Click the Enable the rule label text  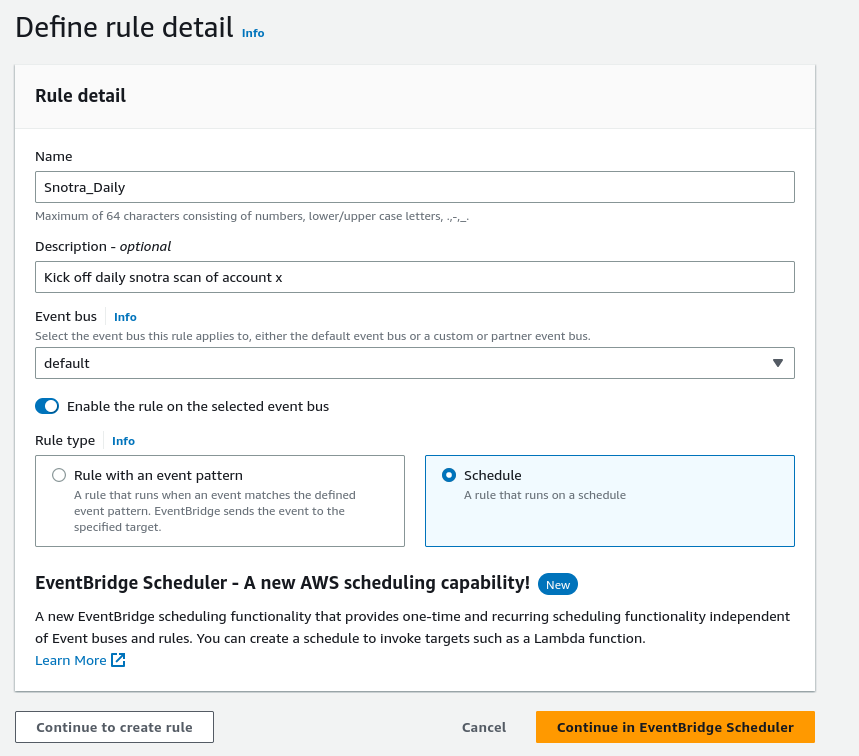coord(198,406)
